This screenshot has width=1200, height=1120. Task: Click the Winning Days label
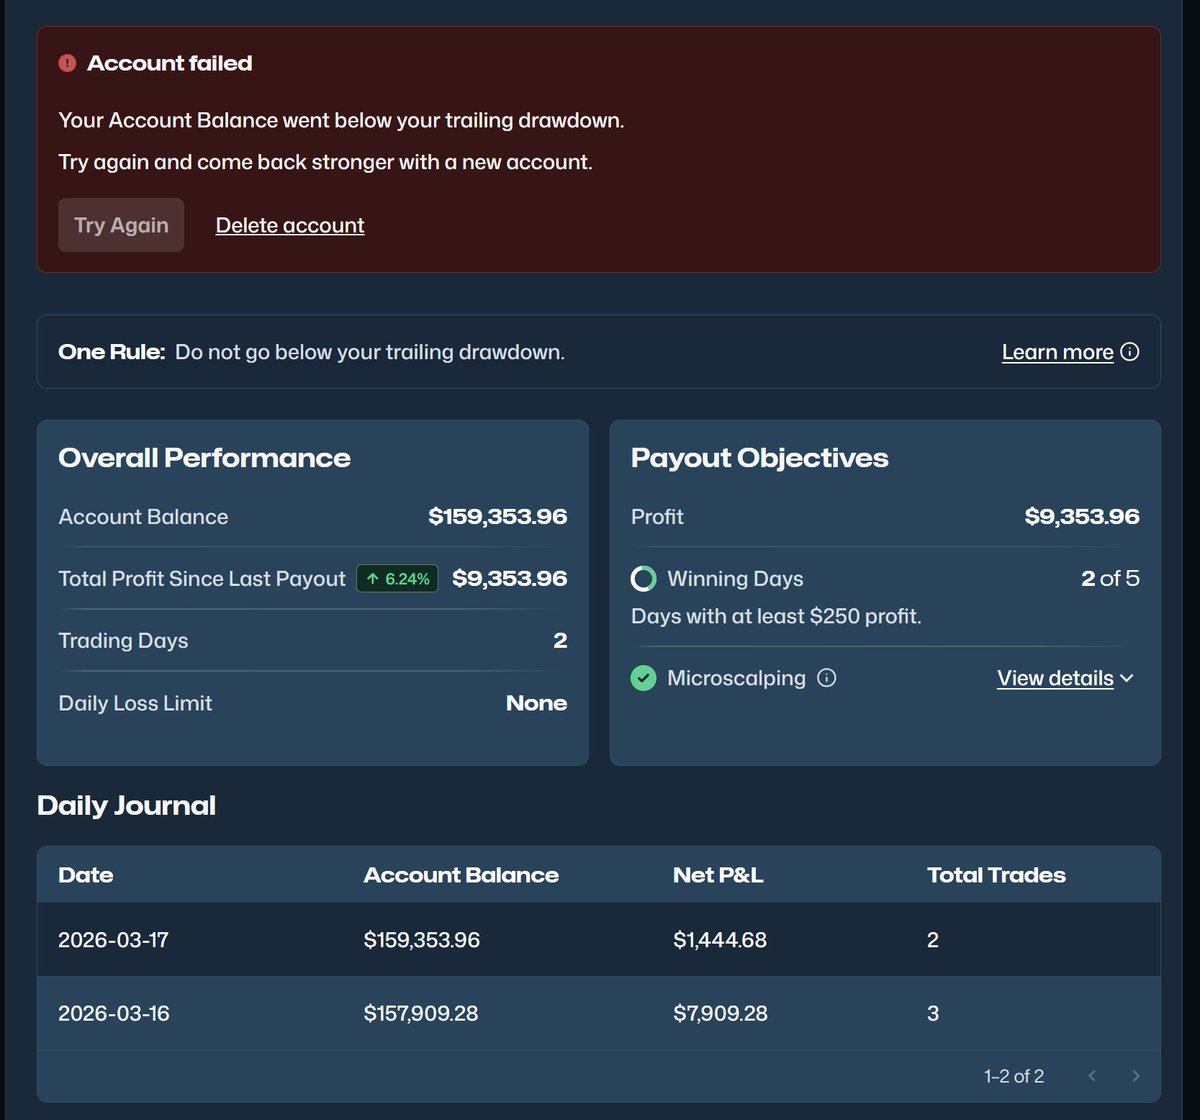[x=735, y=579]
